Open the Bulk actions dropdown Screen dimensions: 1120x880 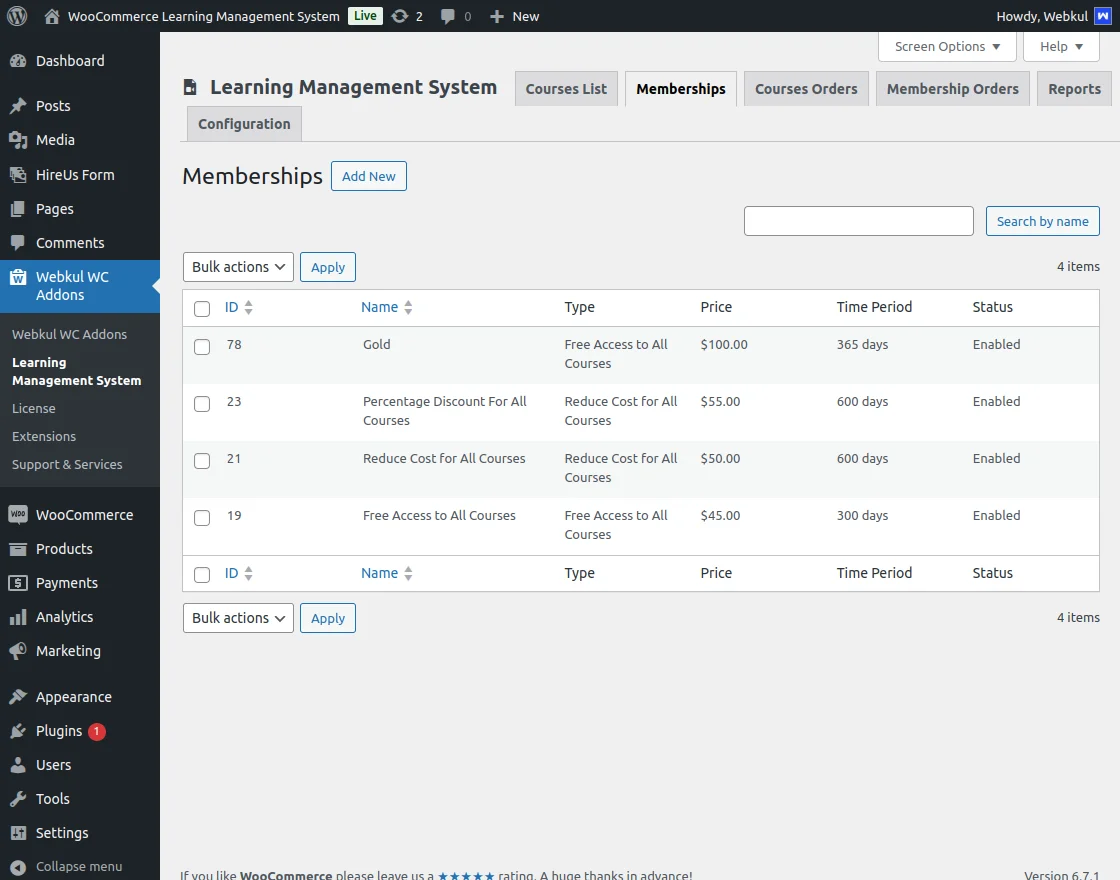pyautogui.click(x=237, y=267)
